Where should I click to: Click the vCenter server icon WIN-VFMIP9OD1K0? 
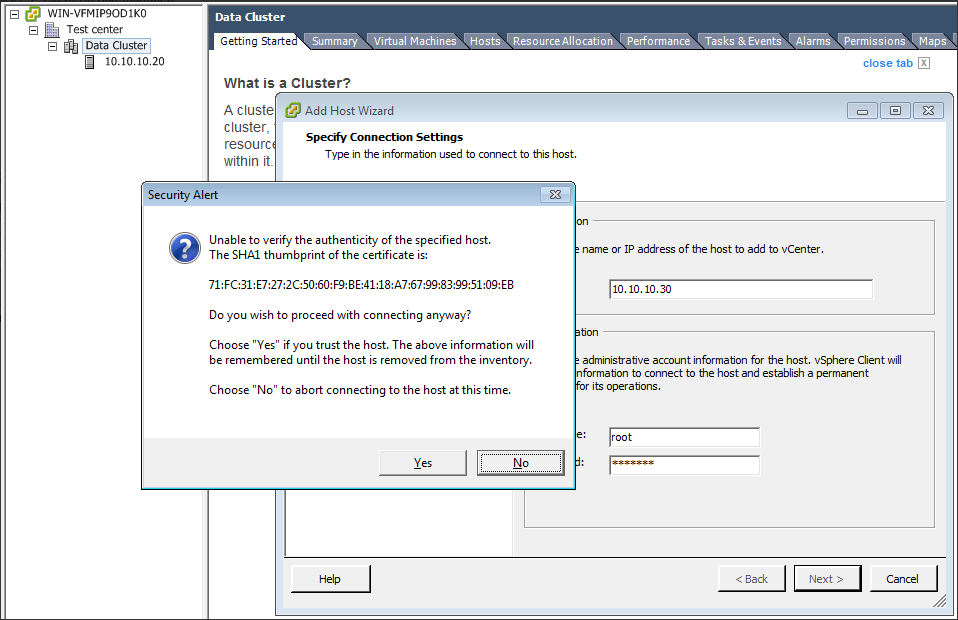pyautogui.click(x=32, y=13)
